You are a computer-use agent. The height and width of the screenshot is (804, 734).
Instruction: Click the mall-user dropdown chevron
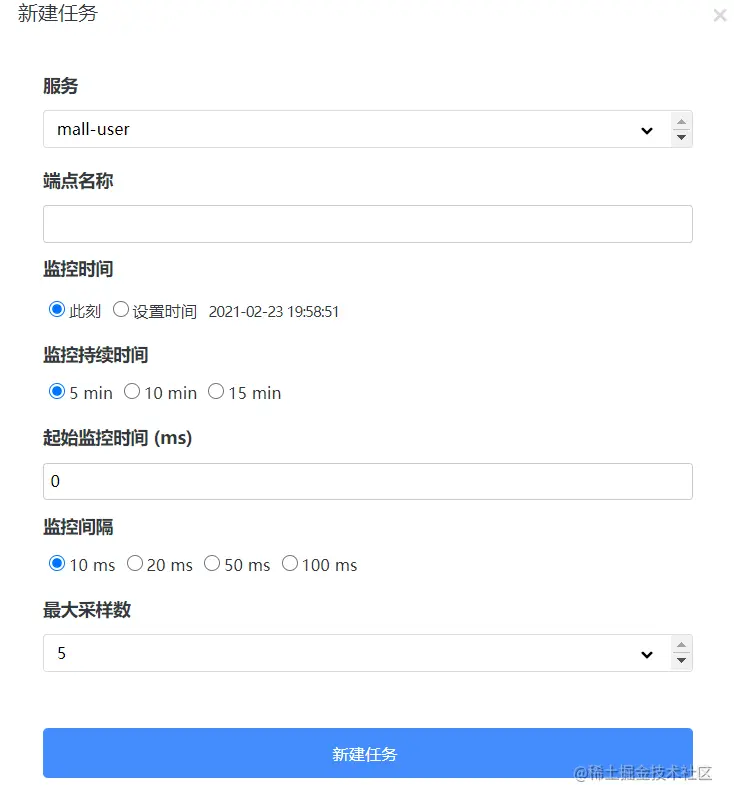(x=646, y=129)
